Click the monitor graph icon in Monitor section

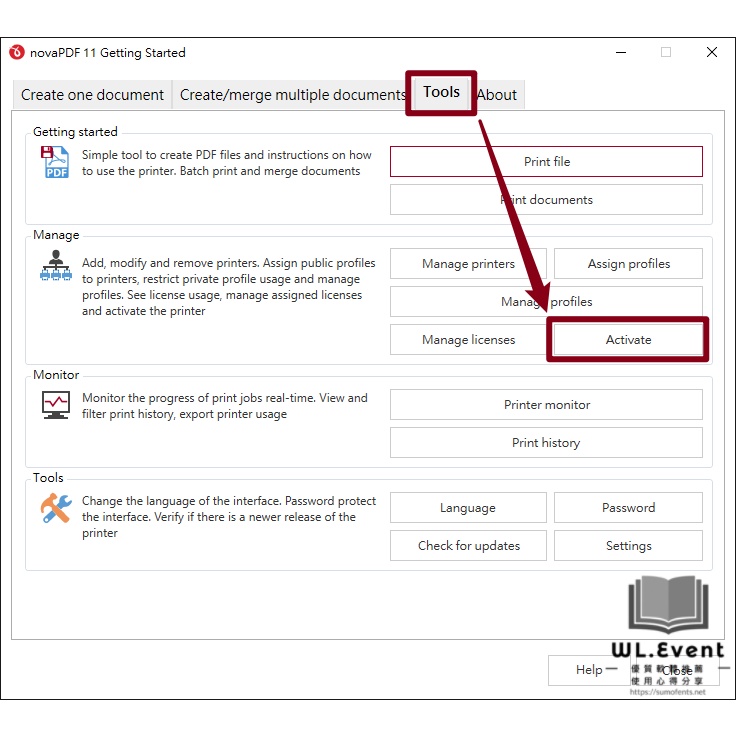(x=55, y=404)
